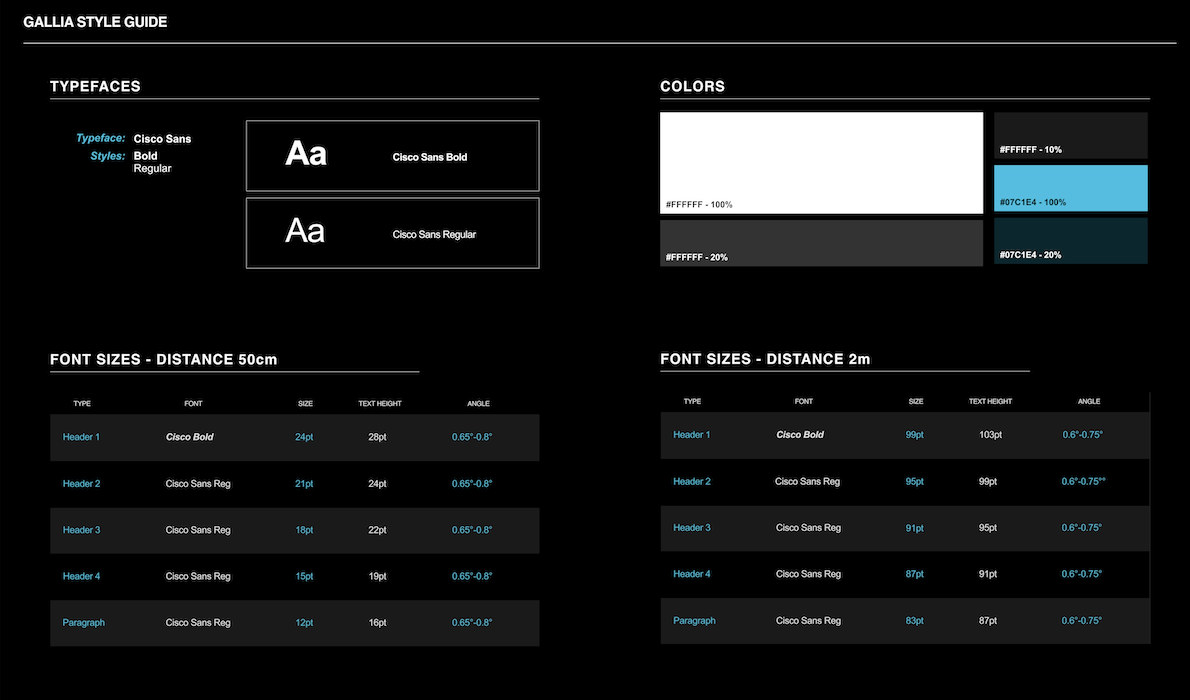Click the 21pt size value
Screen dimensions: 1190x700
(x=304, y=484)
